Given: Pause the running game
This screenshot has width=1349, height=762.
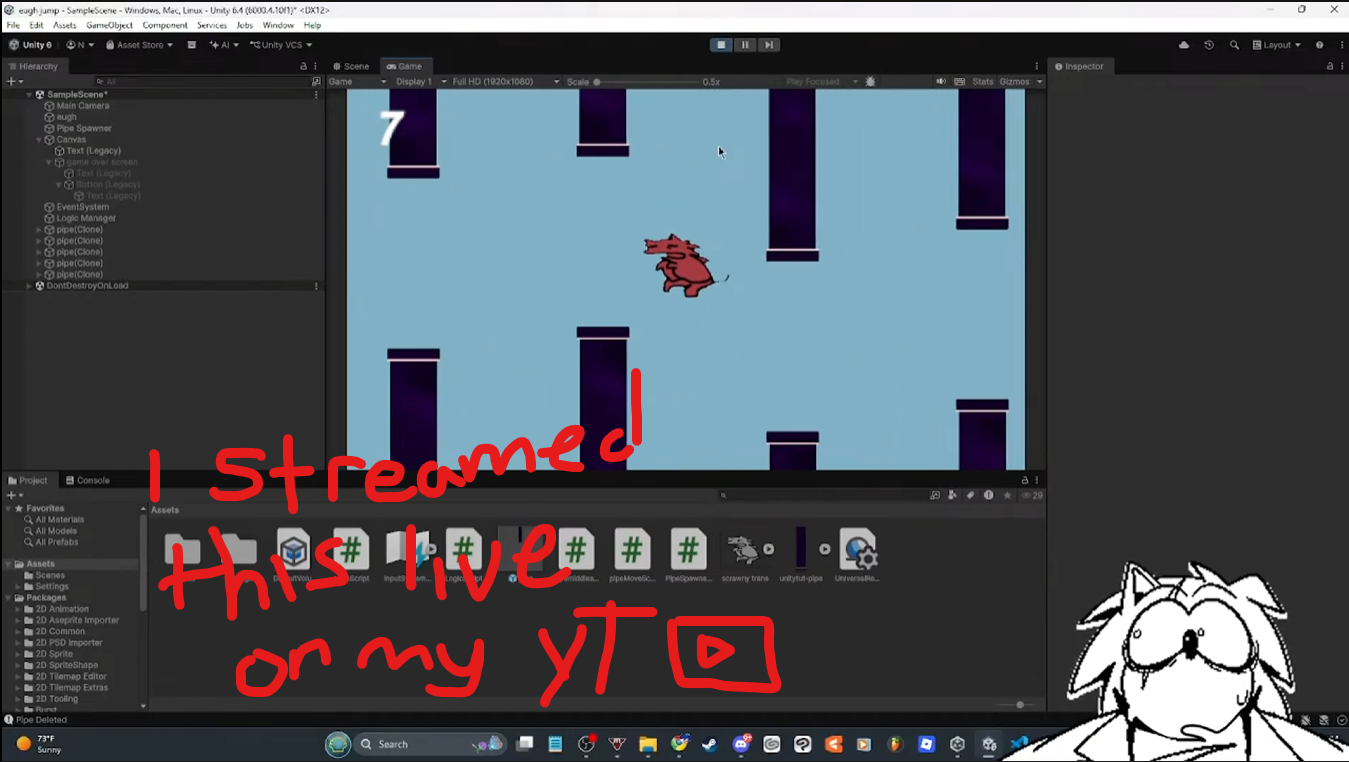Looking at the screenshot, I should 745,45.
